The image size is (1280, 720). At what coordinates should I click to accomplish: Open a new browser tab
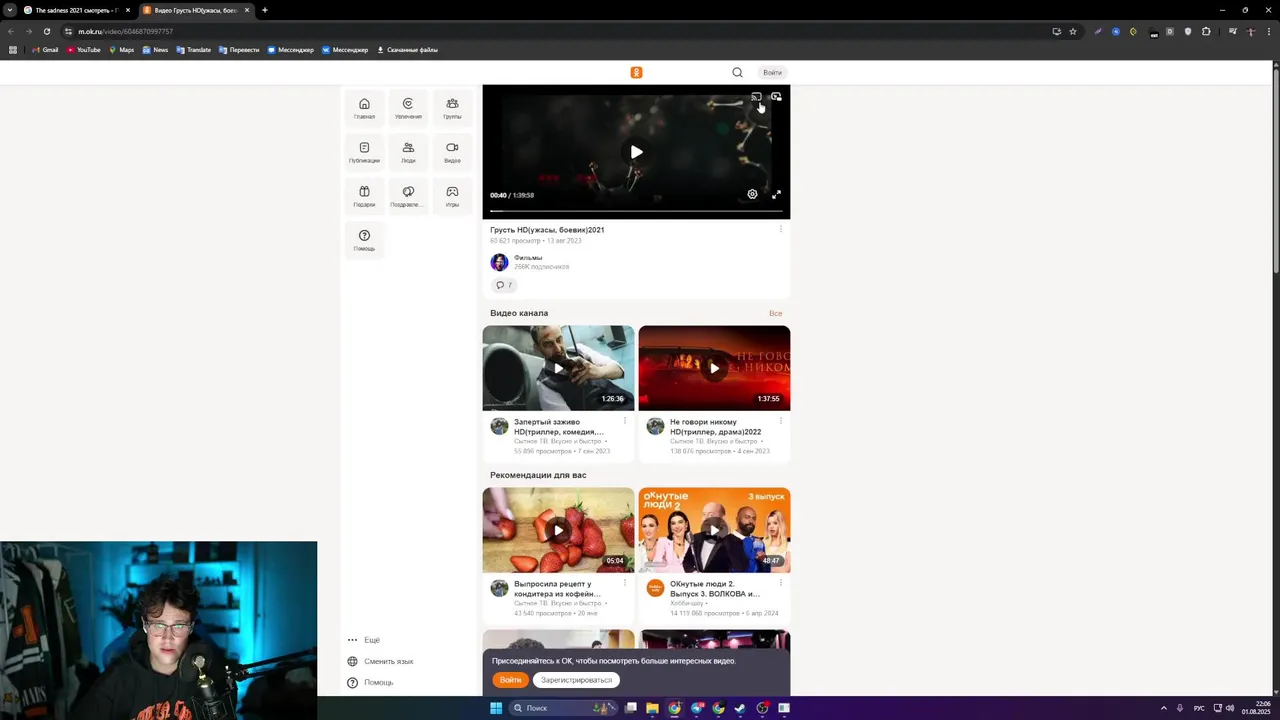tap(265, 10)
